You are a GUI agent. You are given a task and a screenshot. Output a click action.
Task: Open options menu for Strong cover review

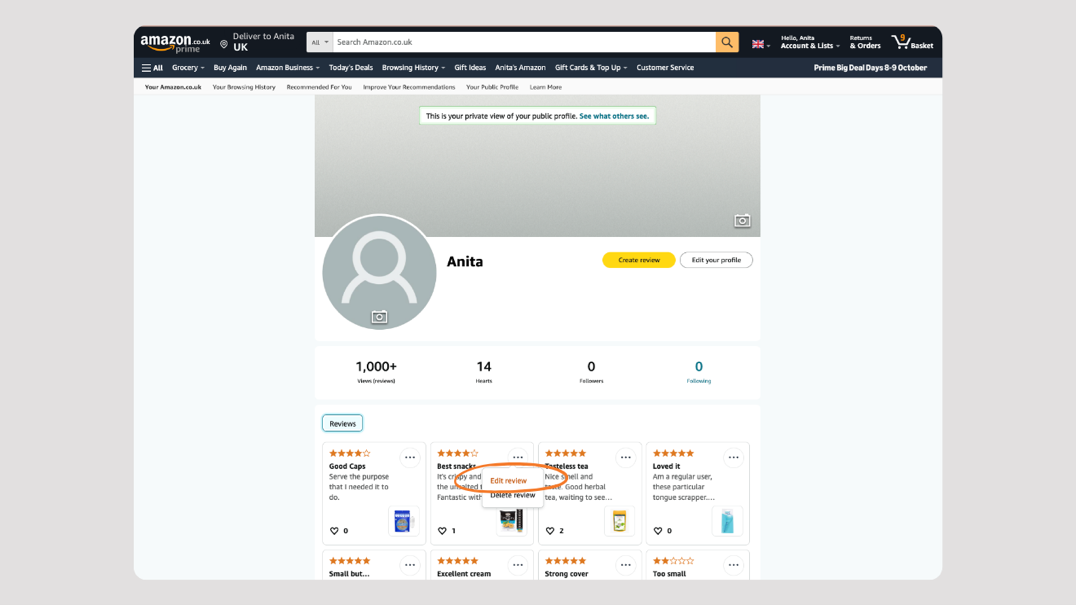click(x=626, y=565)
